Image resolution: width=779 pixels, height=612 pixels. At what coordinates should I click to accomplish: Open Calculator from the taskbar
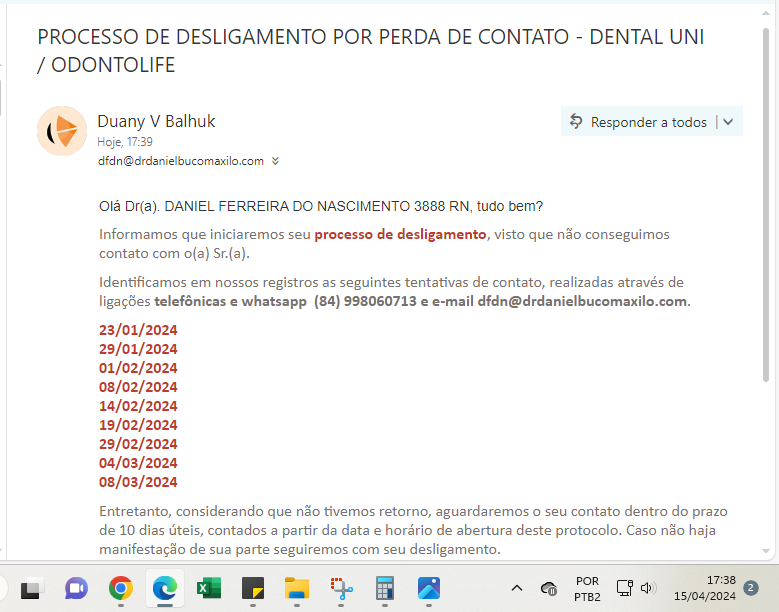point(385,589)
